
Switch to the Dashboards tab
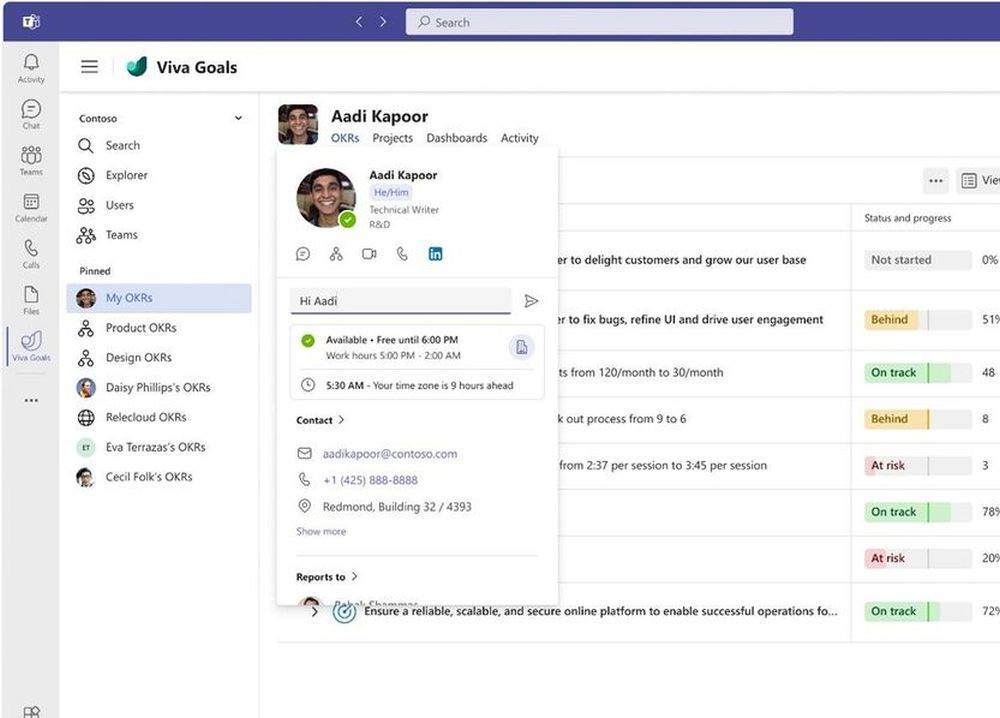click(x=456, y=138)
